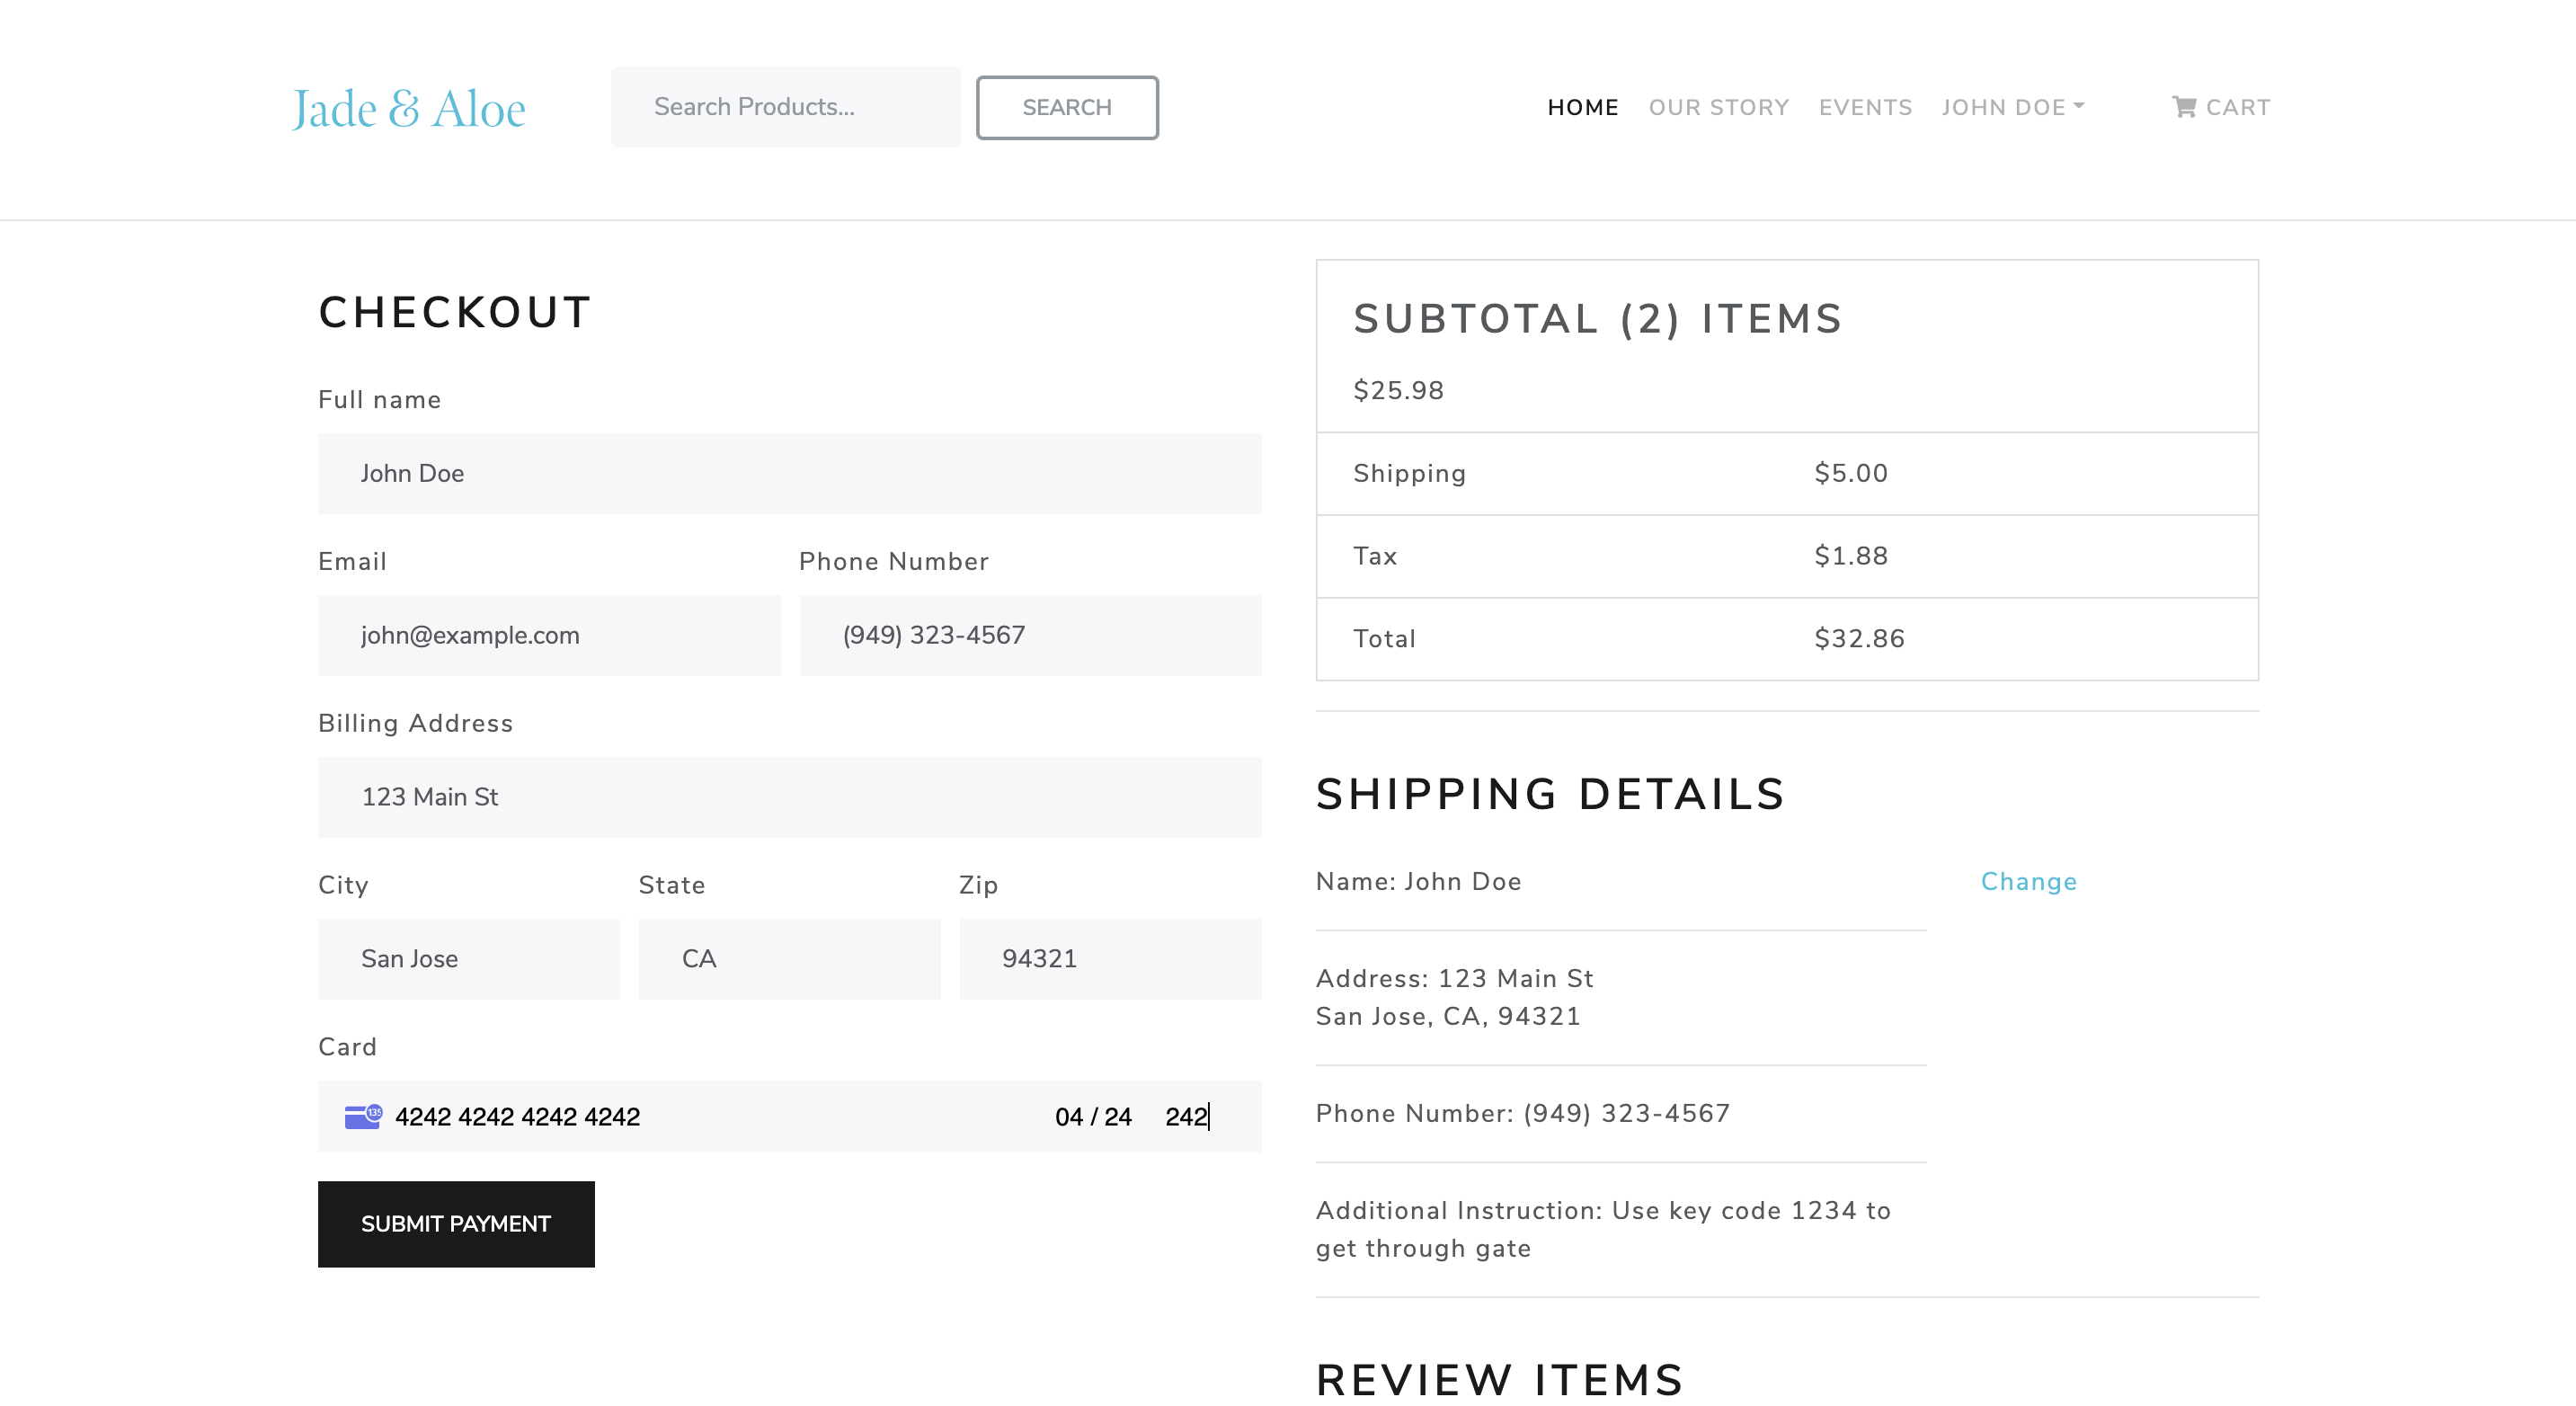This screenshot has height=1406, width=2576.
Task: Click the Name: John Doe shipping line
Action: 1418,881
